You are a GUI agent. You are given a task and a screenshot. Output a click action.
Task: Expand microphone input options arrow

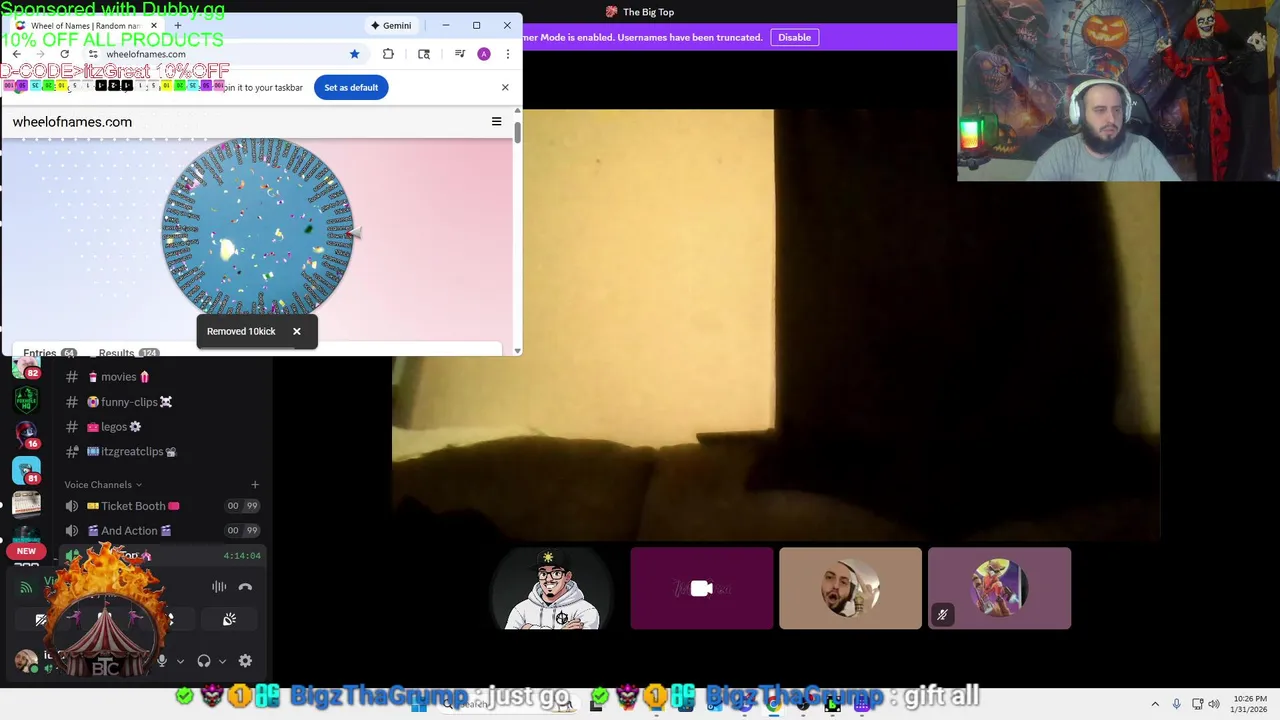point(180,661)
